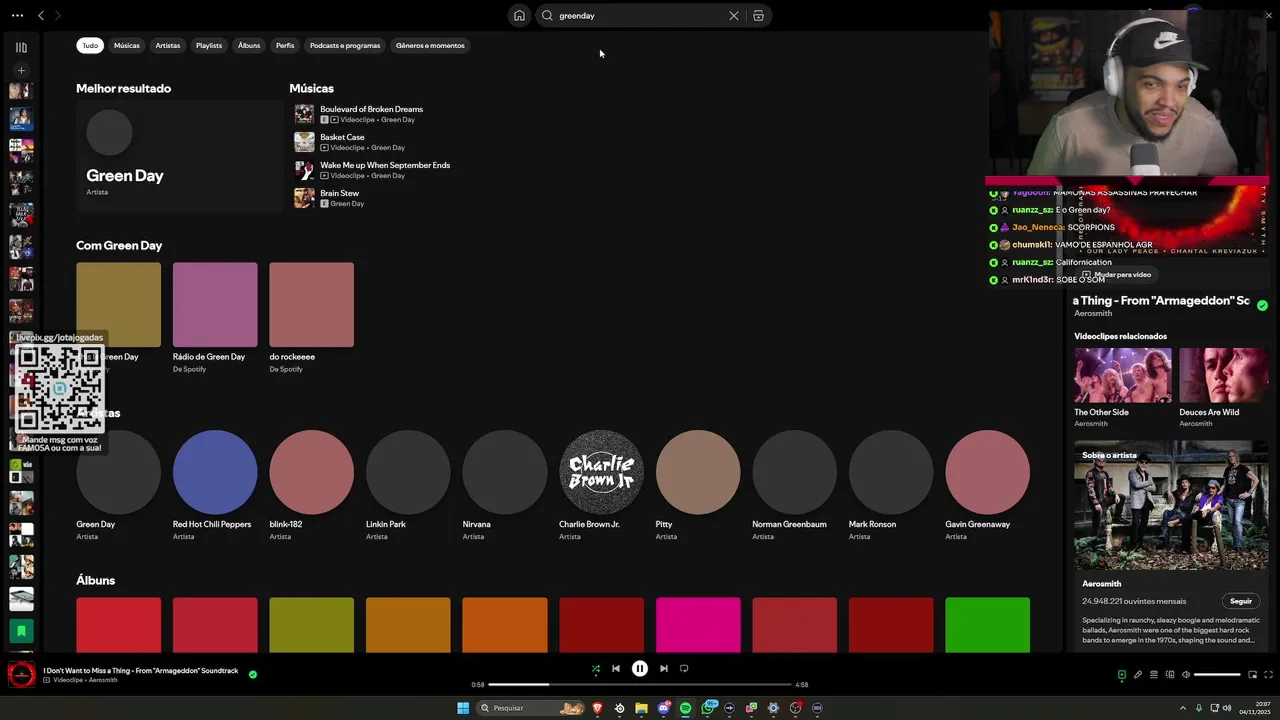Toggle shuffle in the player bar

pos(596,669)
